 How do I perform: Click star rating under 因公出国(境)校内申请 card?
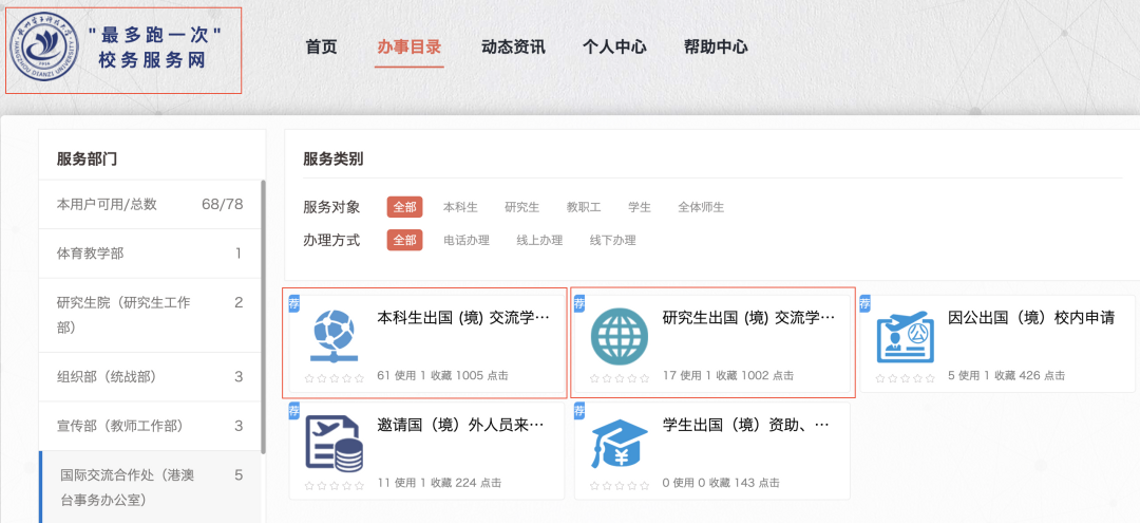click(905, 377)
